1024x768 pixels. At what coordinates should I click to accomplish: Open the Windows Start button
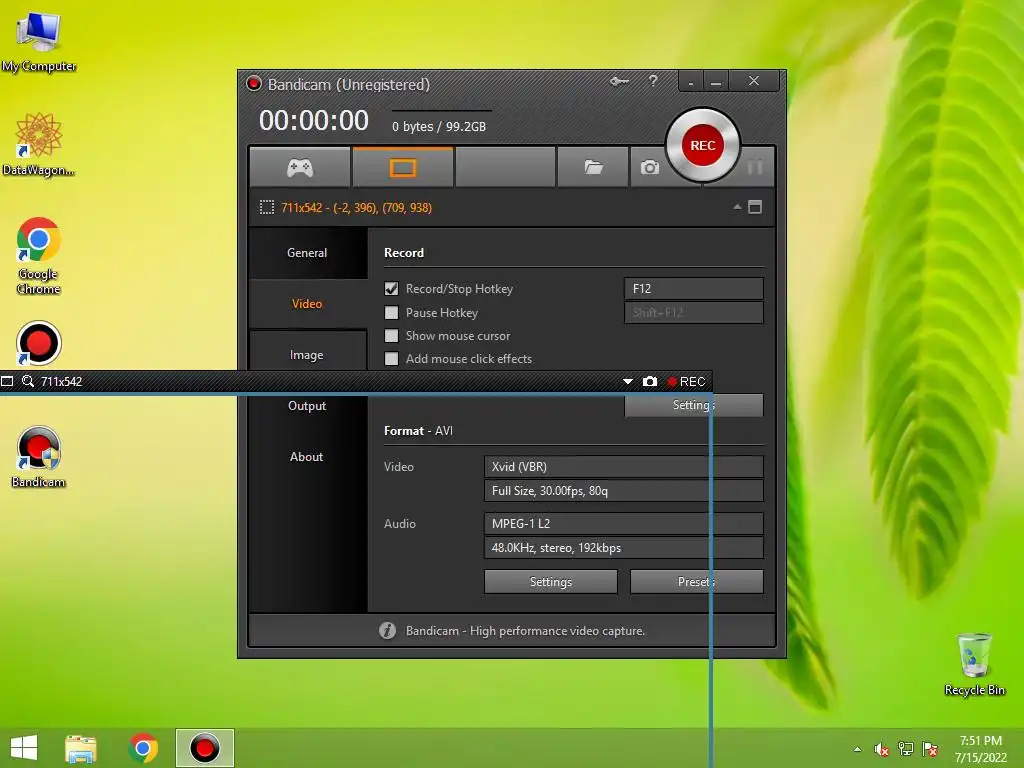tap(24, 748)
